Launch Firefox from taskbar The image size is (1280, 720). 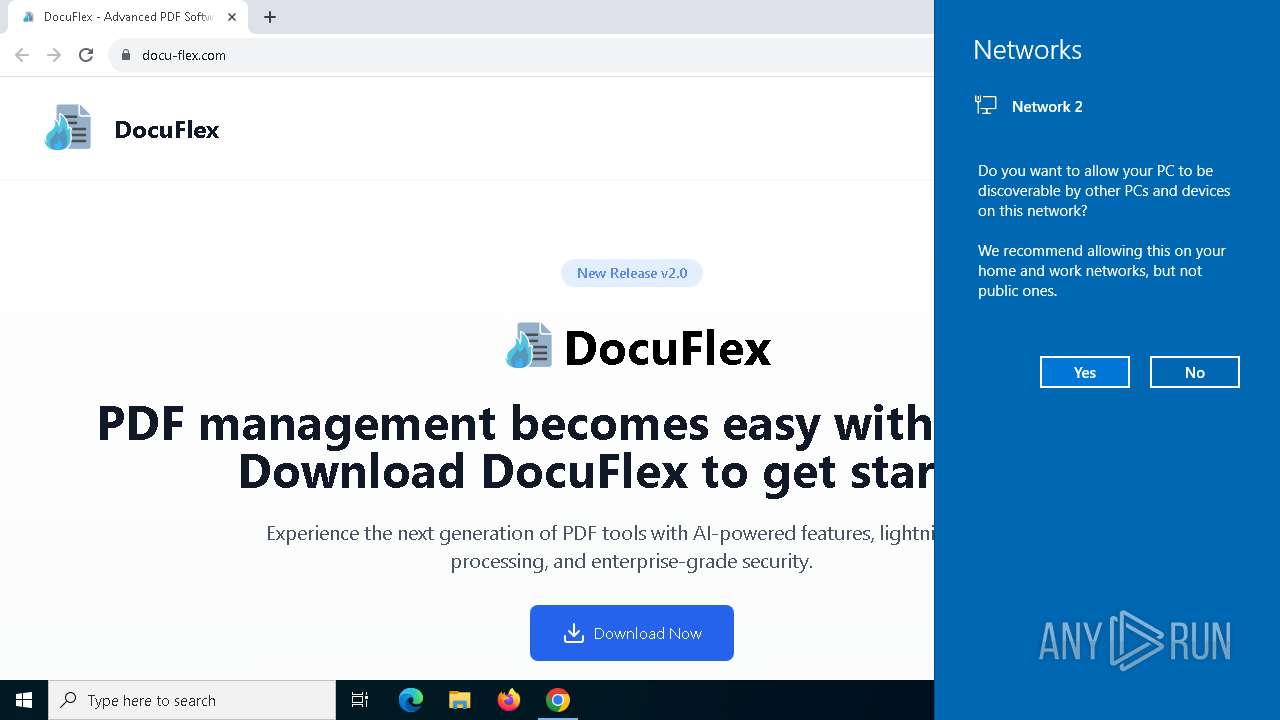pos(509,700)
